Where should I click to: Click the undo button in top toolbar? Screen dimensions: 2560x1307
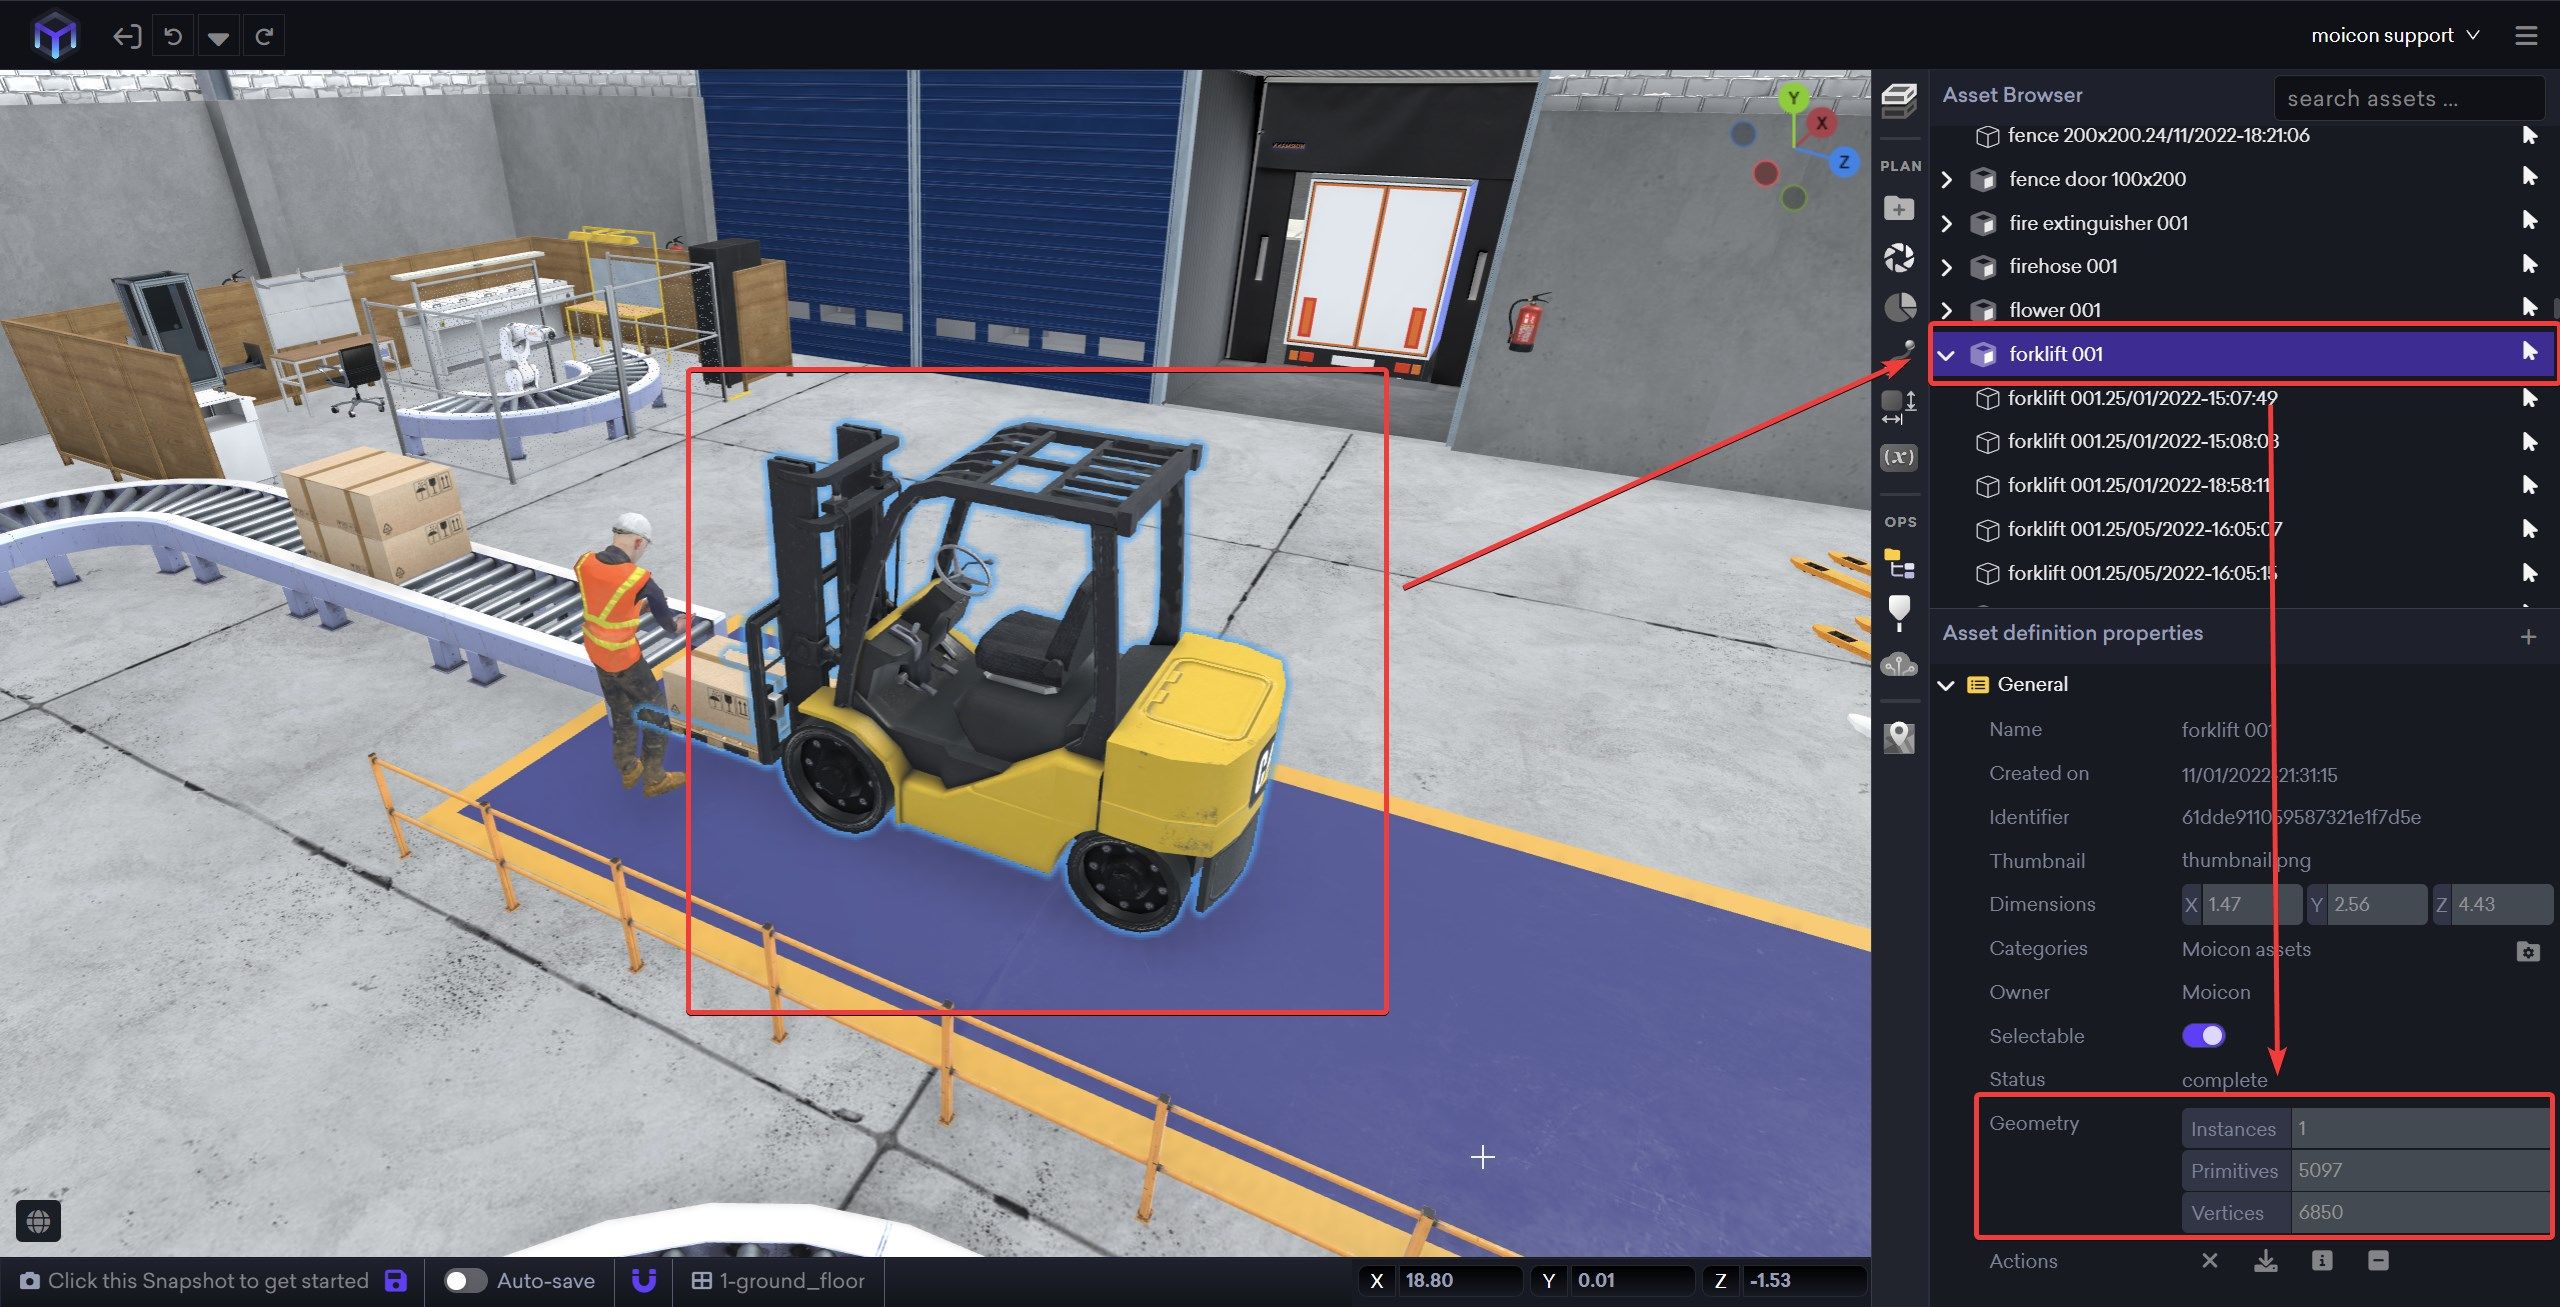[x=173, y=37]
